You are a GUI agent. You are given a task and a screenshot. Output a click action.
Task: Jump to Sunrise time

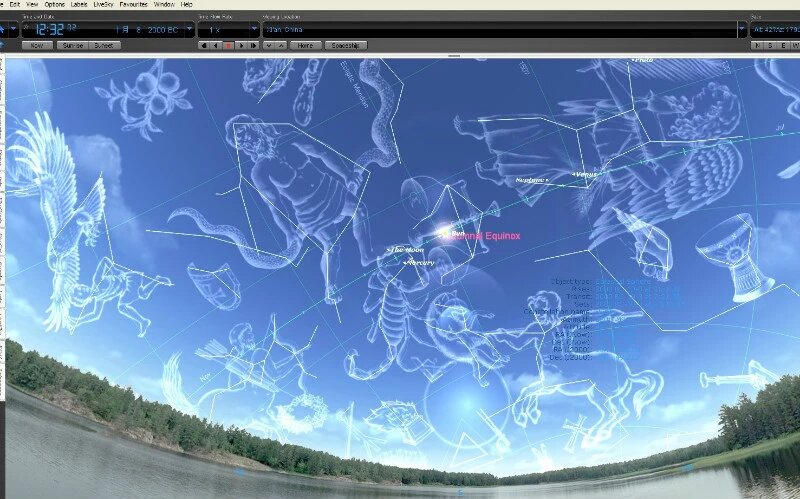click(73, 45)
